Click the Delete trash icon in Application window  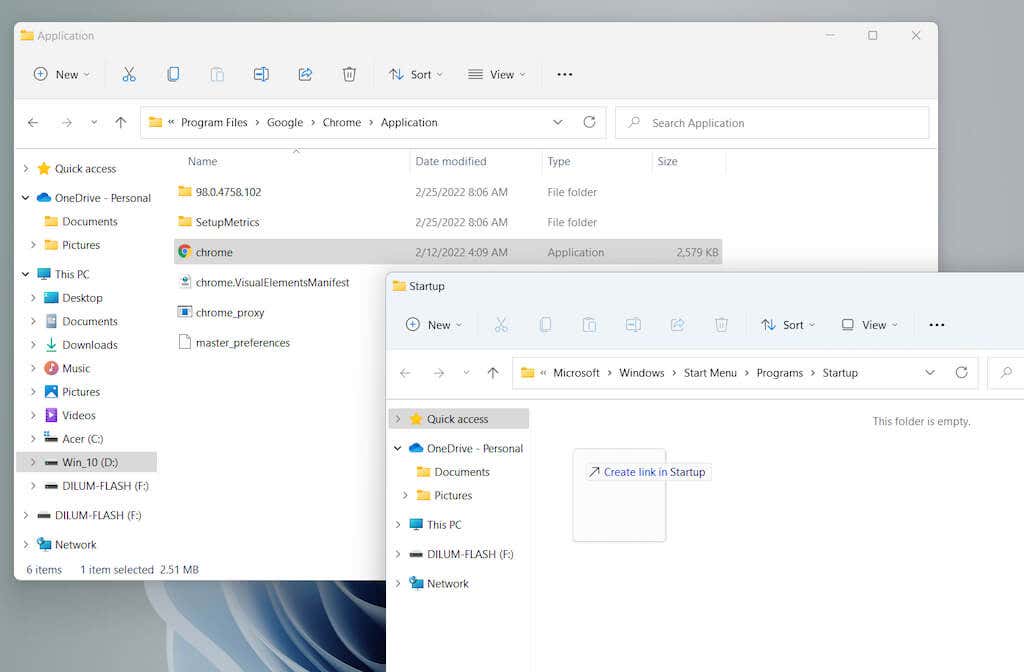click(349, 74)
